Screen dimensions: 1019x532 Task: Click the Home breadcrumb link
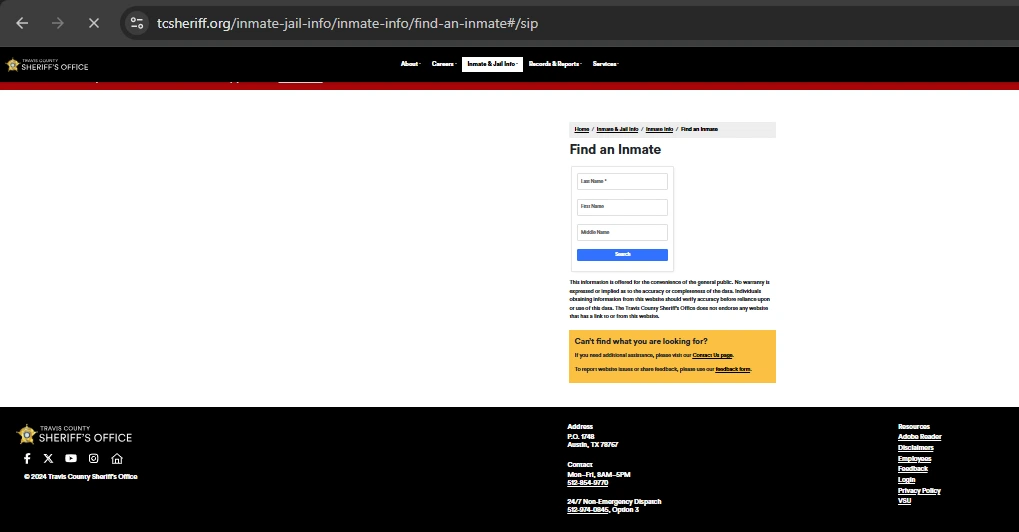(582, 129)
